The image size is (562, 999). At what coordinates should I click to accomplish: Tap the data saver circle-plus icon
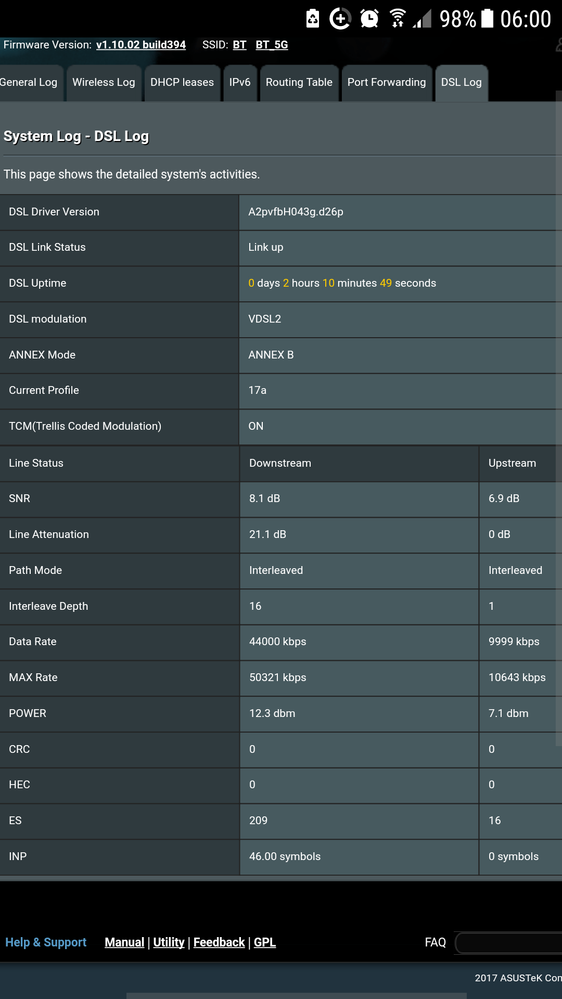point(340,18)
